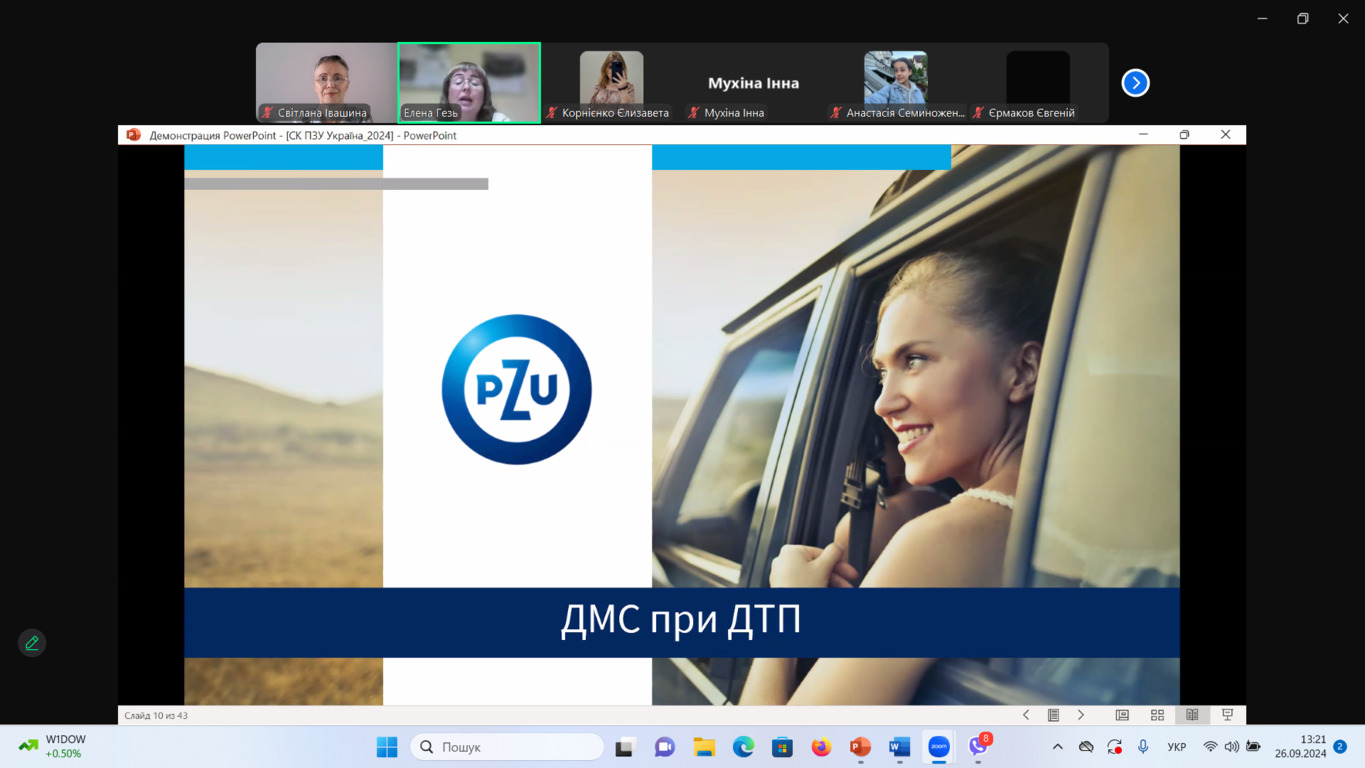The height and width of the screenshot is (768, 1365).
Task: Open notification center badge showing 2
Action: pyautogui.click(x=1340, y=747)
